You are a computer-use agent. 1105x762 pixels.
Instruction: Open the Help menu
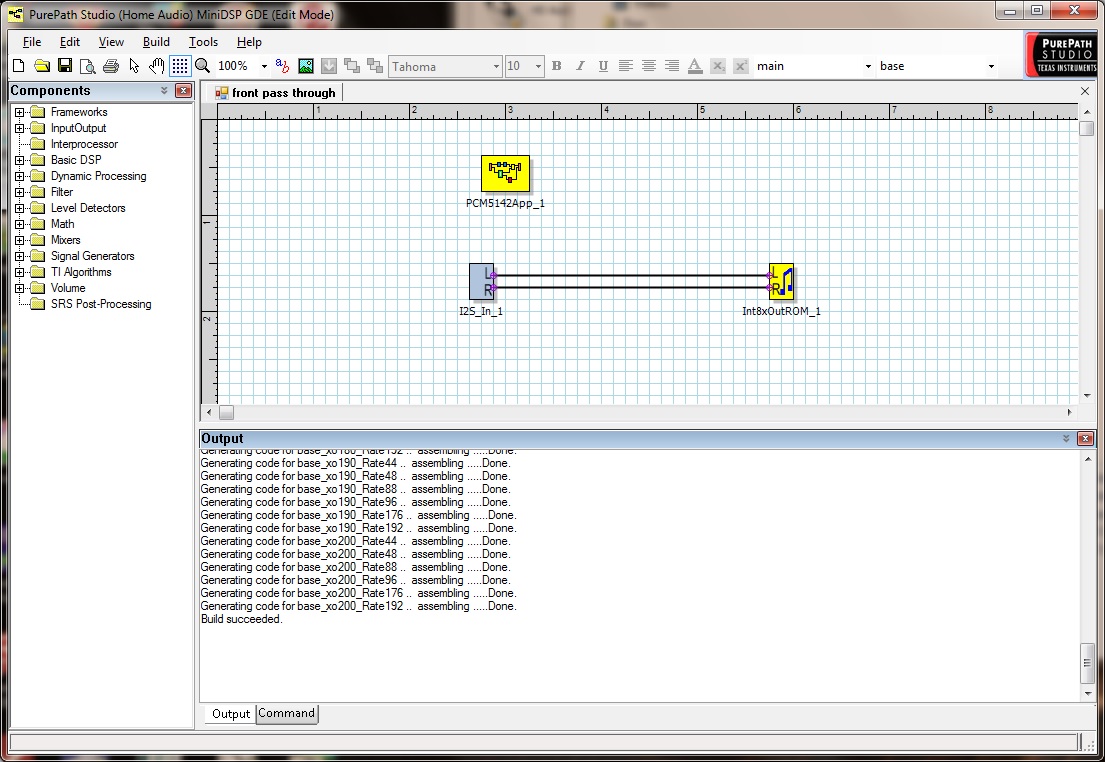[249, 42]
